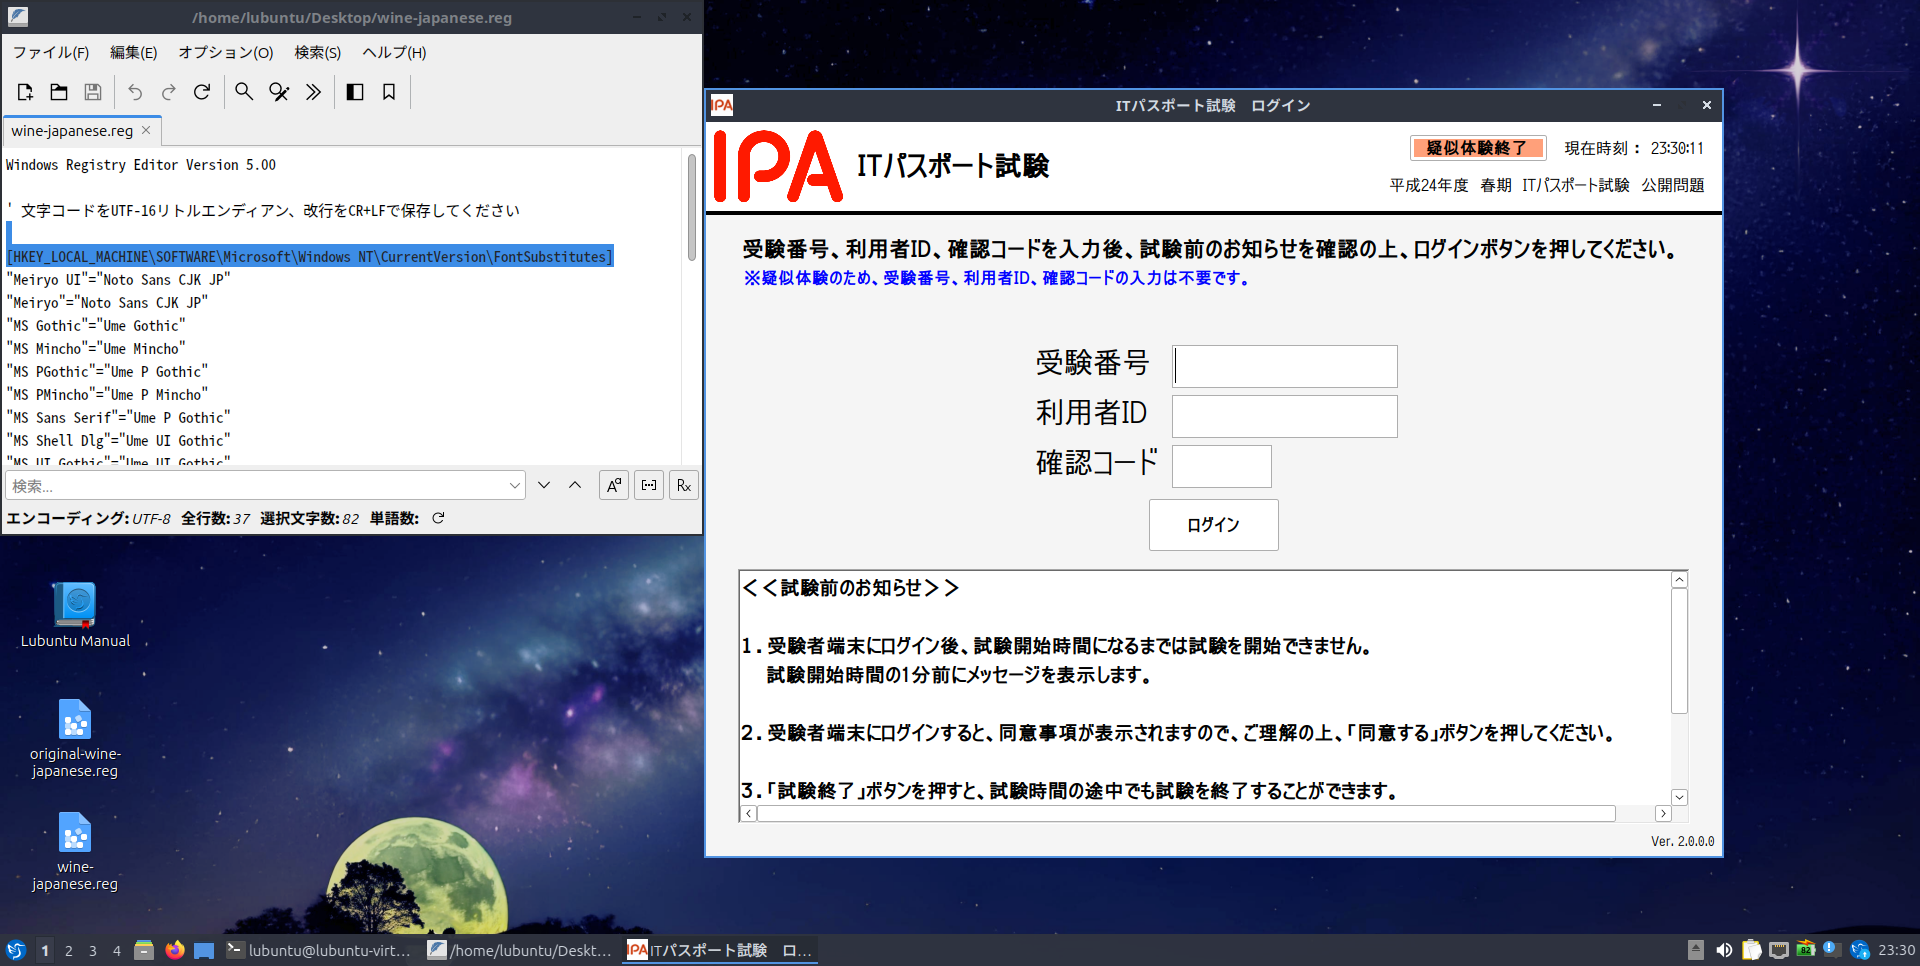Toggle Whole Word matching in the search bar
Viewport: 1920px width, 966px height.
click(x=649, y=485)
